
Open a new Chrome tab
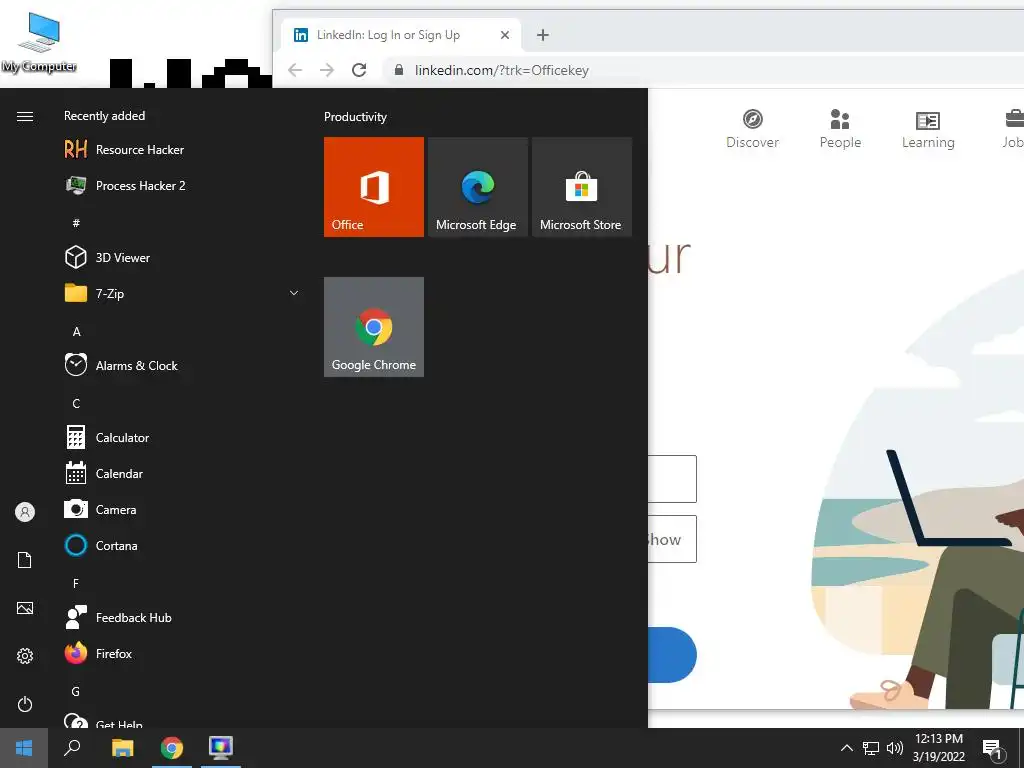(543, 35)
